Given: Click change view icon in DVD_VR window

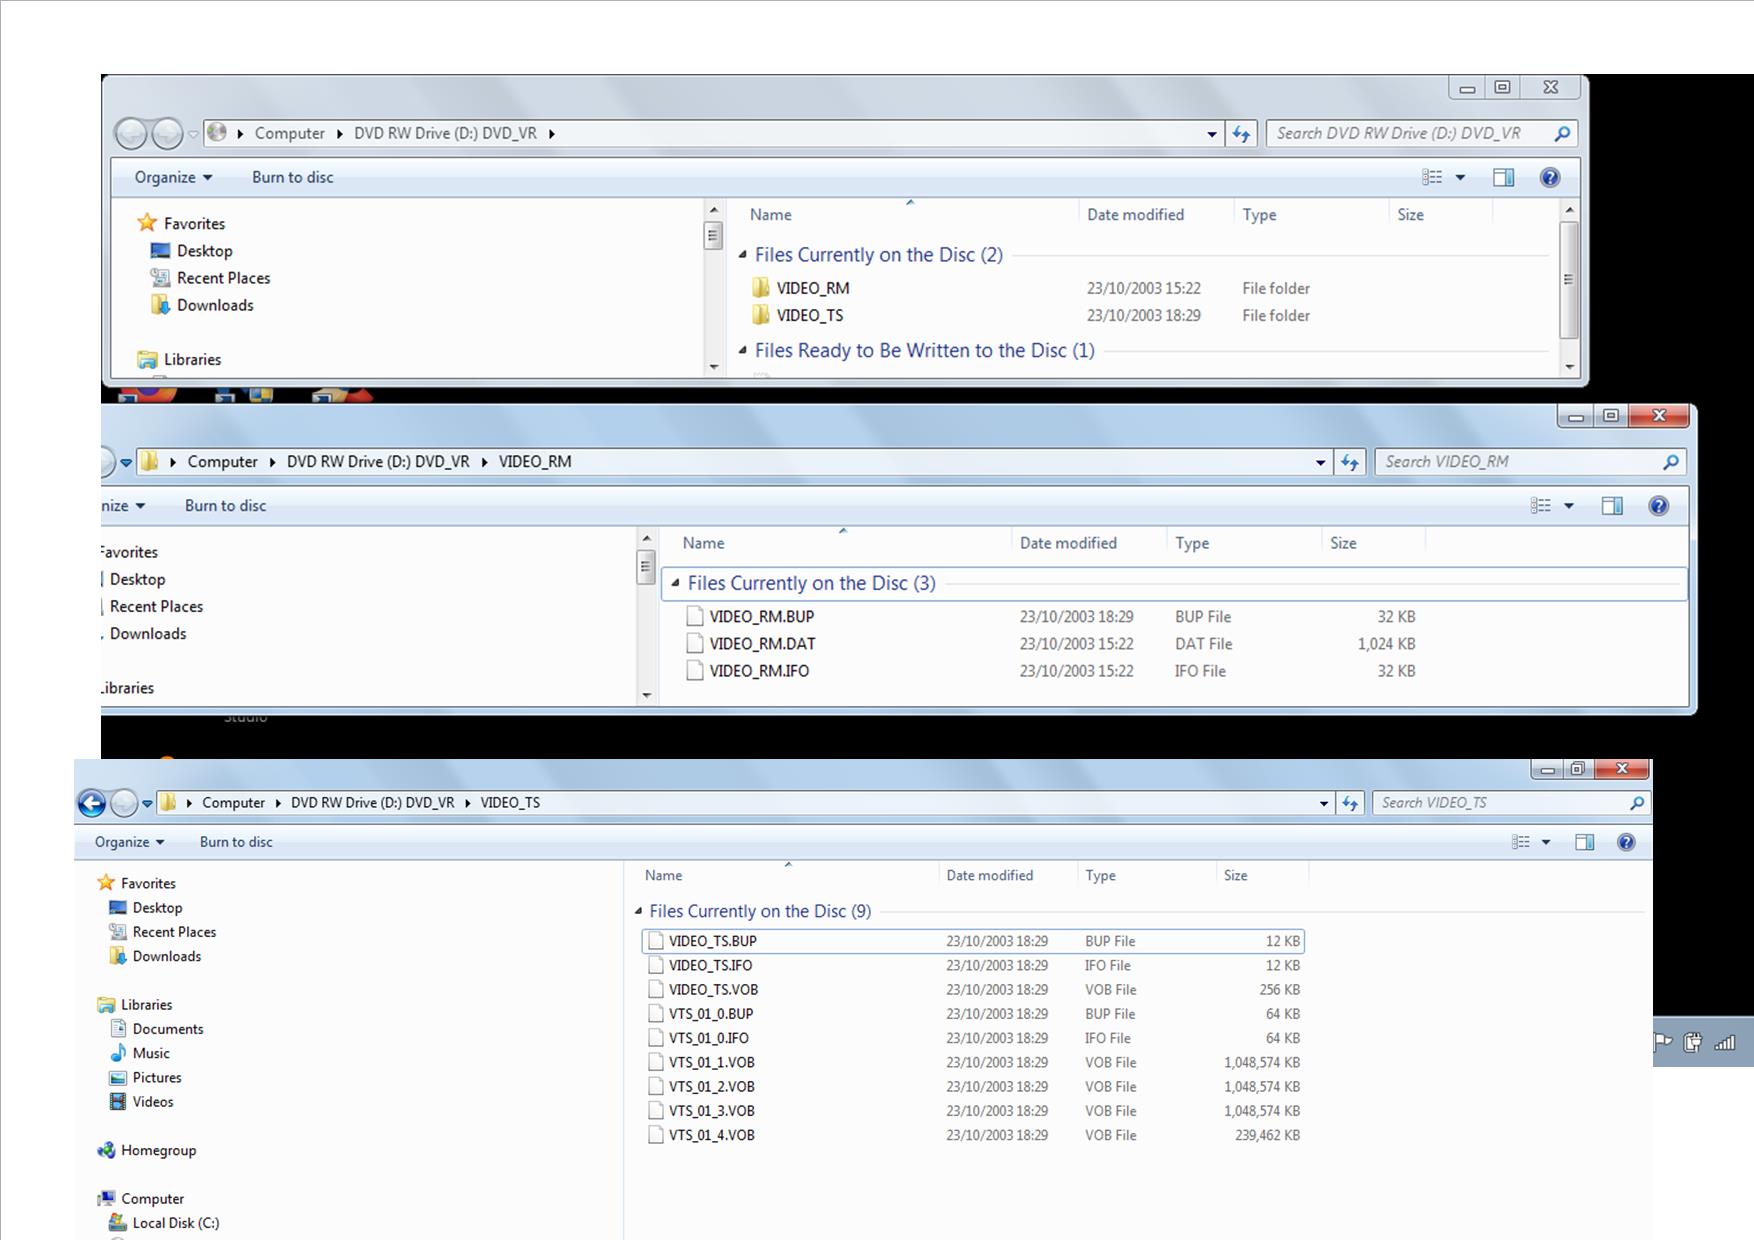Looking at the screenshot, I should pyautogui.click(x=1432, y=177).
